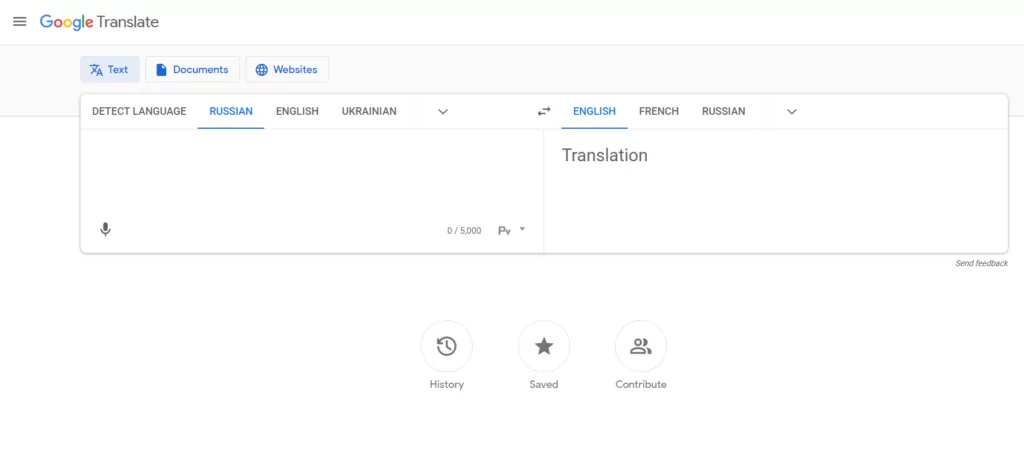The image size is (1024, 461).
Task: Select Russian as target language
Action: click(724, 112)
